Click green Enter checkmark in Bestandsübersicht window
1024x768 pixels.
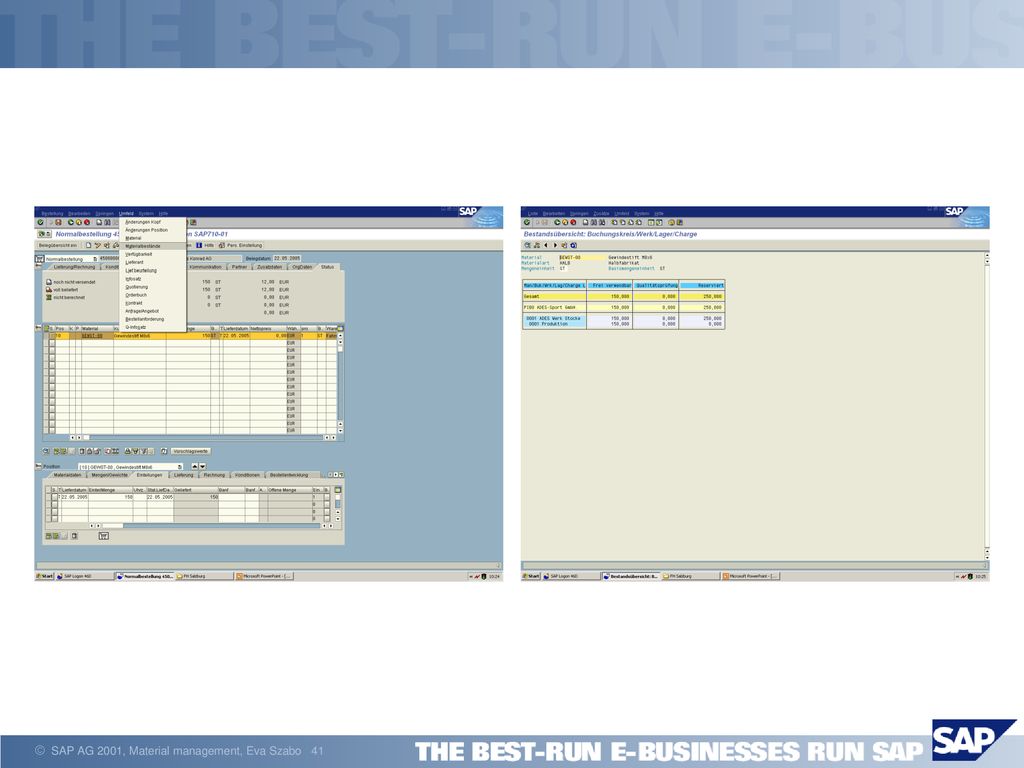point(527,223)
